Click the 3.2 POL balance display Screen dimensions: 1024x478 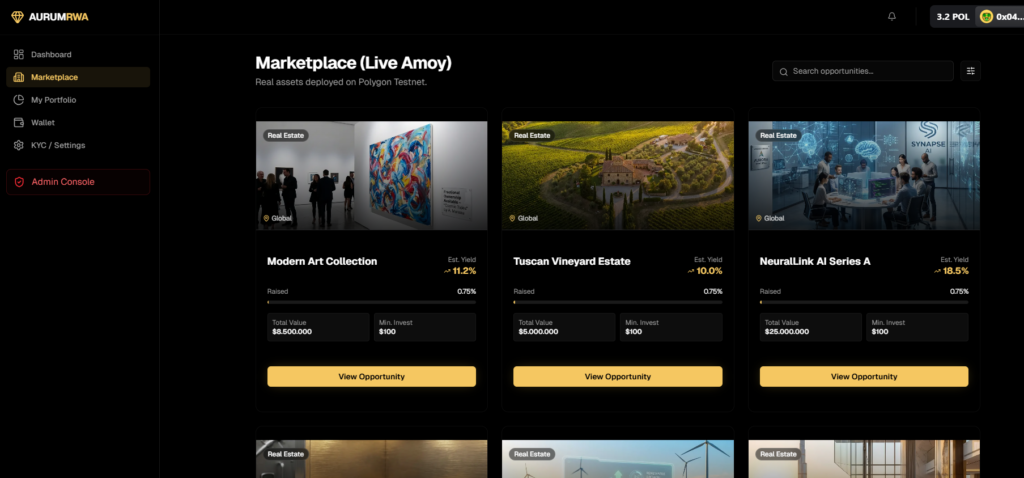point(953,17)
